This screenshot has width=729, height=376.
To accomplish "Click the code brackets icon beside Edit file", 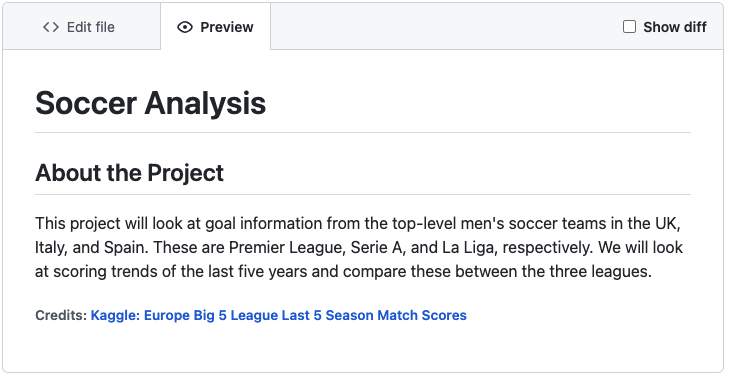I will point(51,27).
